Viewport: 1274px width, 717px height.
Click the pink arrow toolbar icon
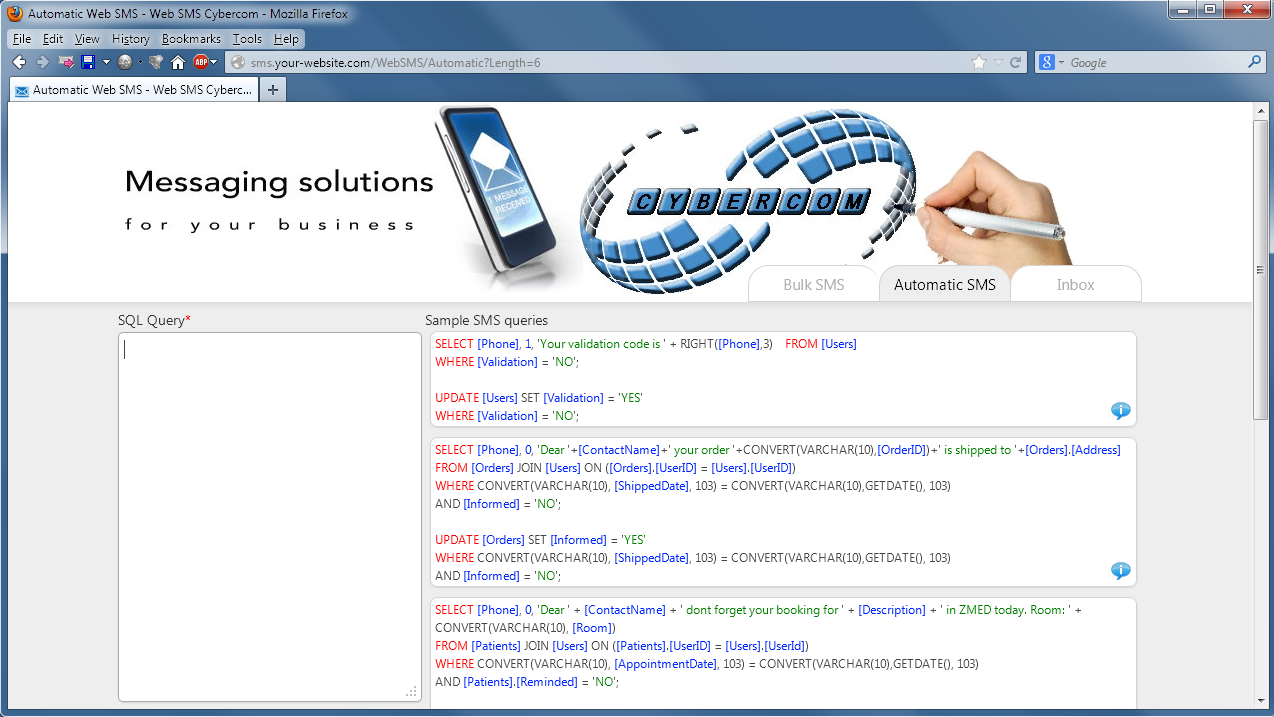tap(66, 62)
